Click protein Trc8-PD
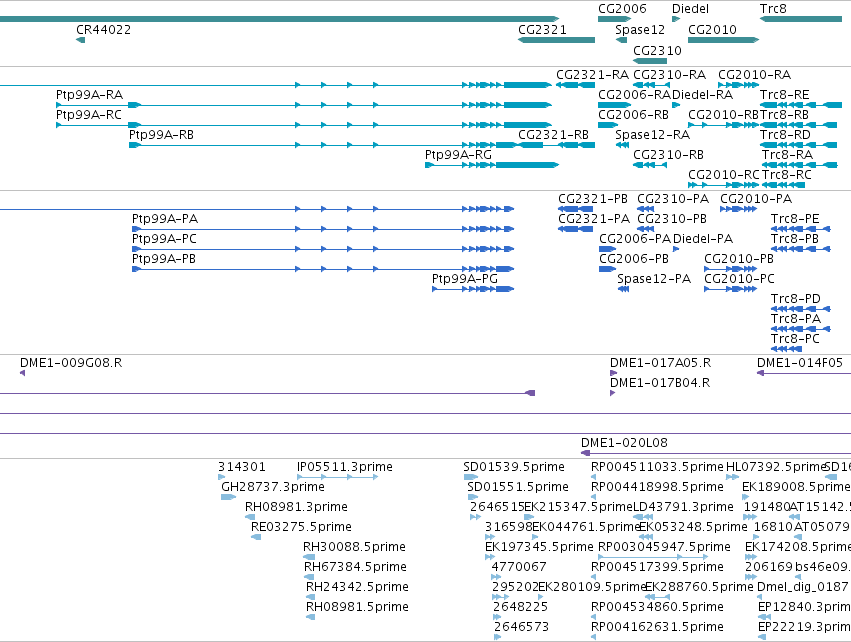Viewport: 851px width, 642px height. [796, 300]
